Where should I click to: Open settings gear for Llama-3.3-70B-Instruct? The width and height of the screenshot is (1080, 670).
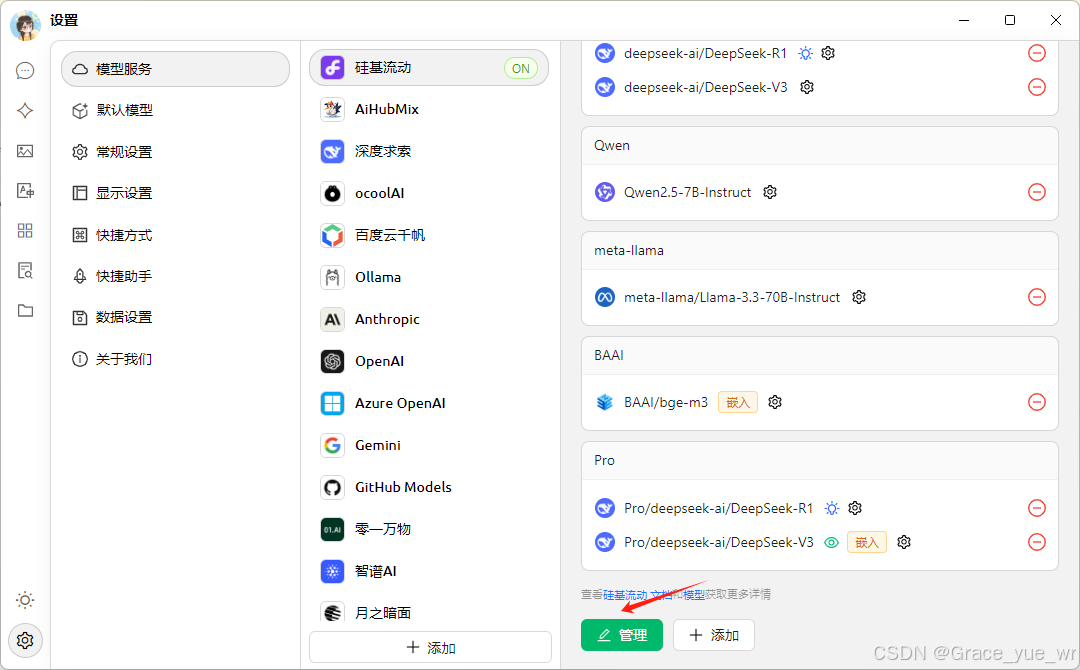859,297
